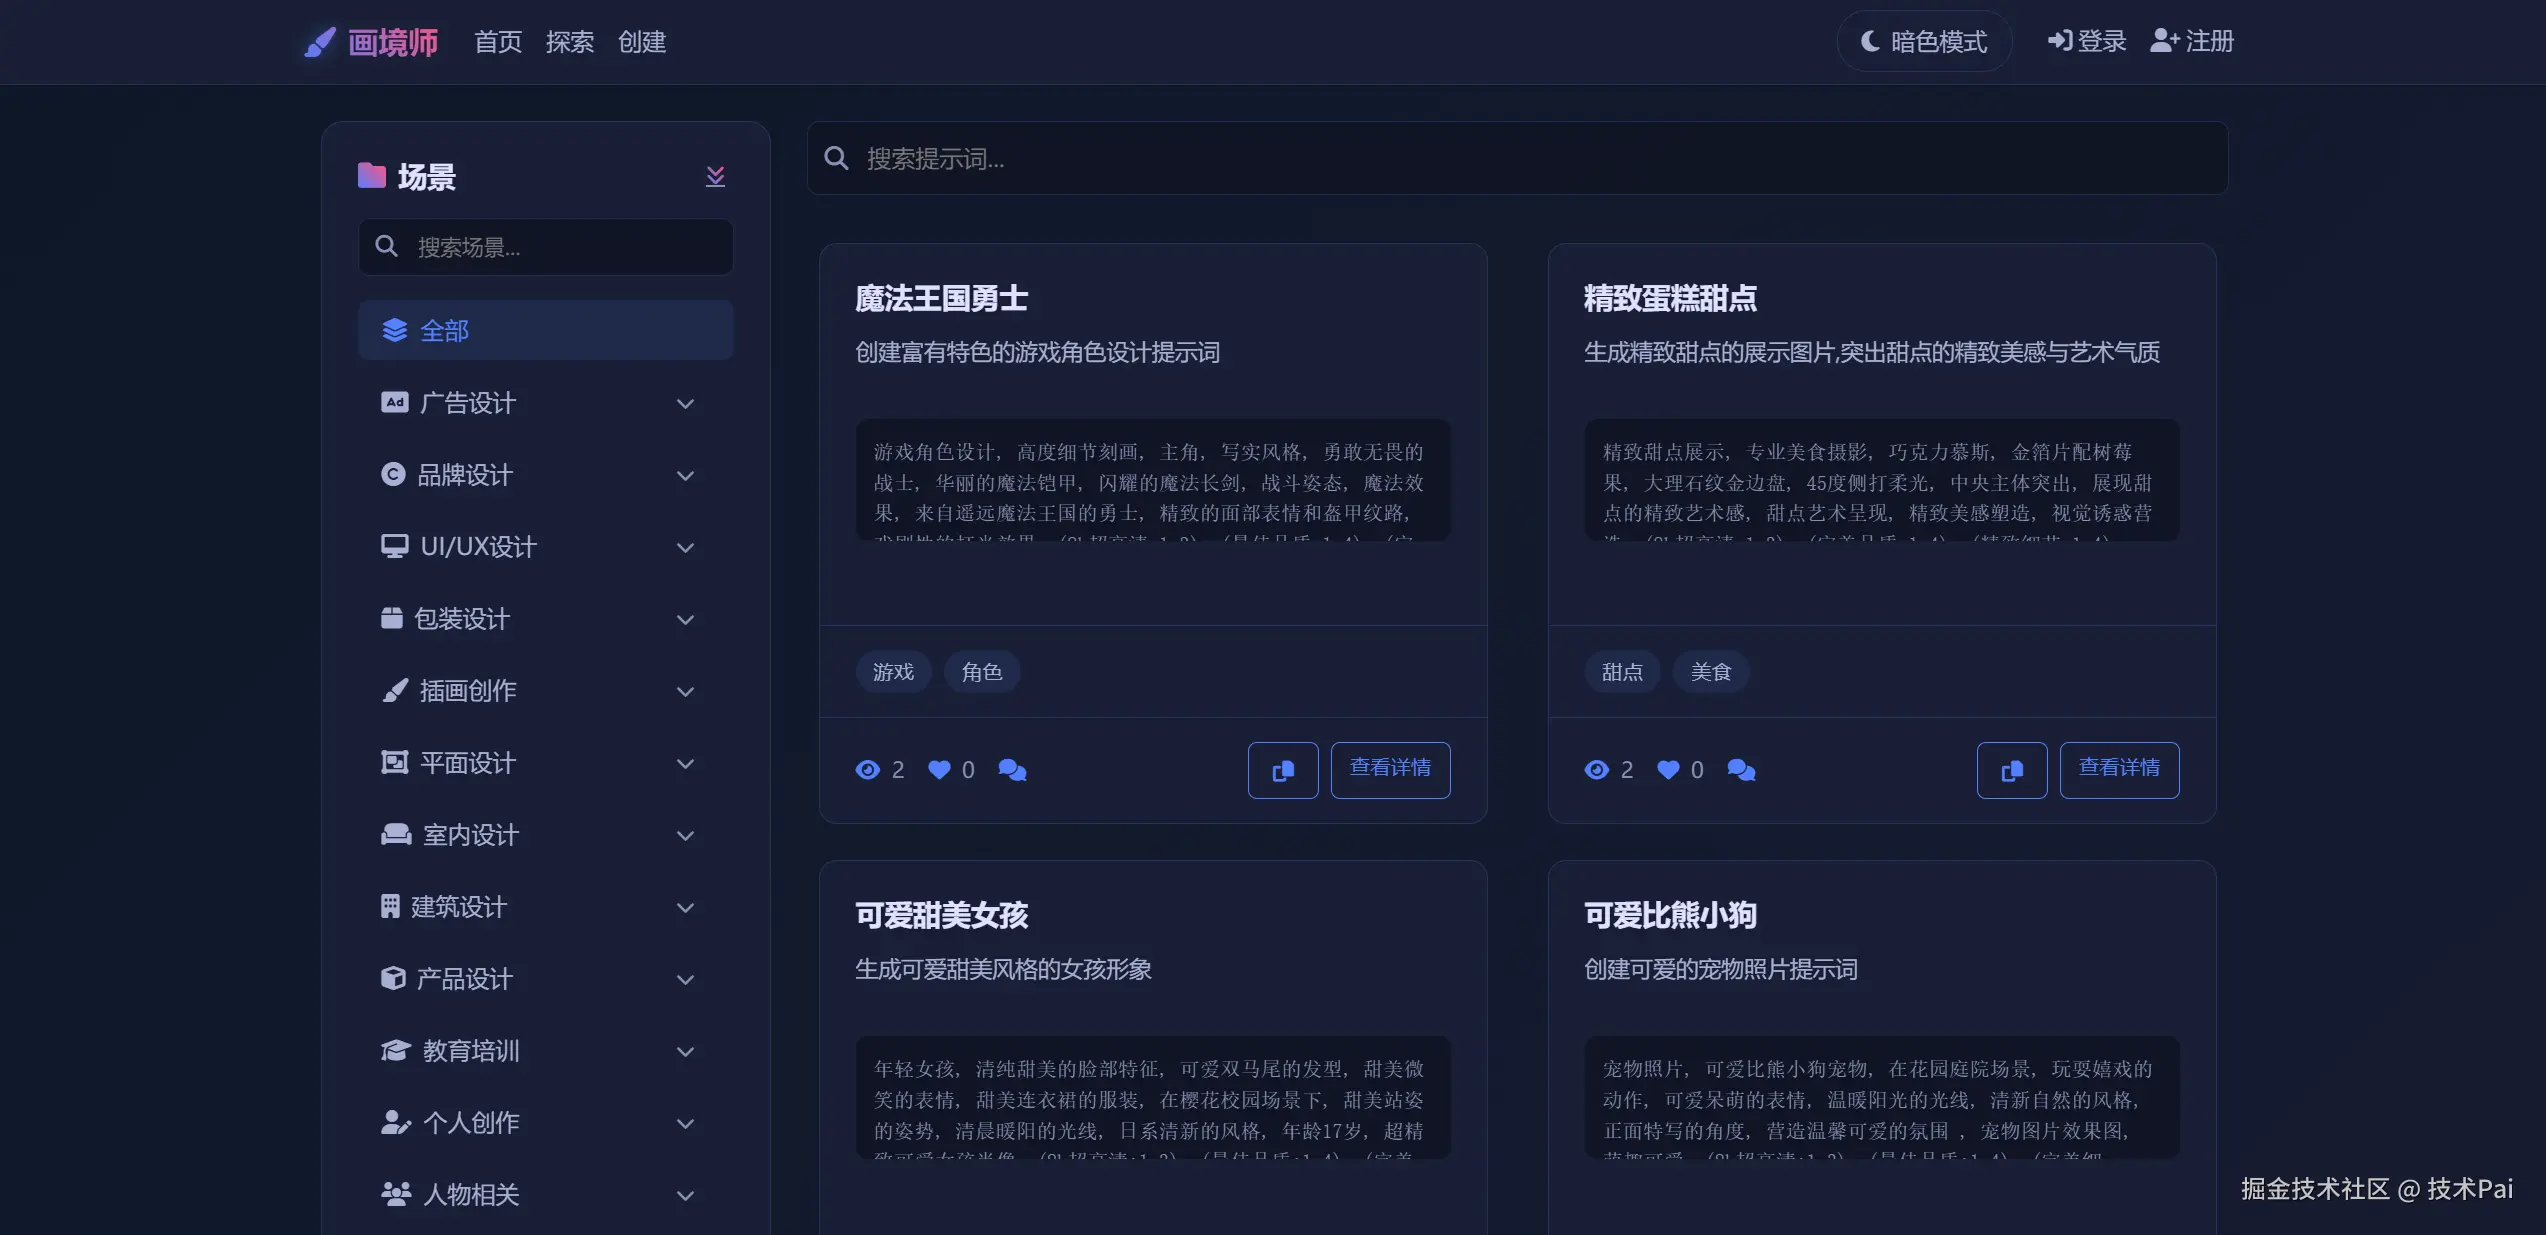The image size is (2546, 1235).
Task: Go to 创建 in top navigation
Action: (641, 42)
